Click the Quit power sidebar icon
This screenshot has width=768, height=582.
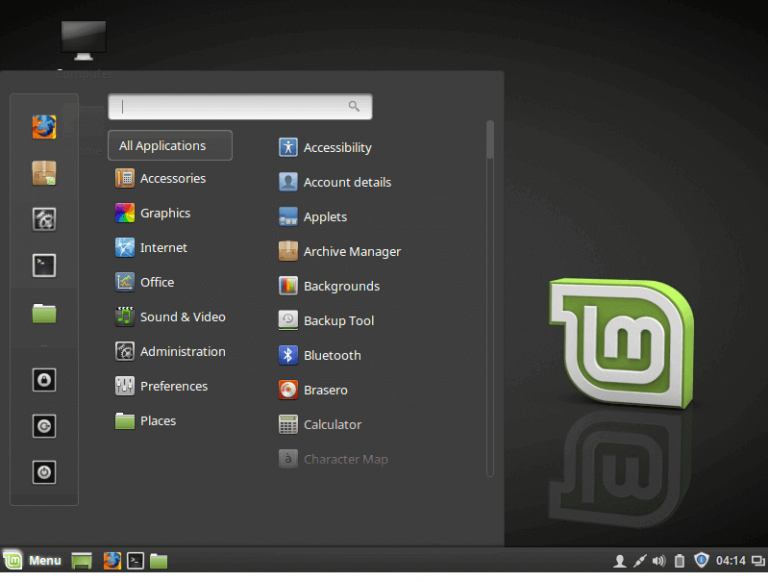pos(44,472)
